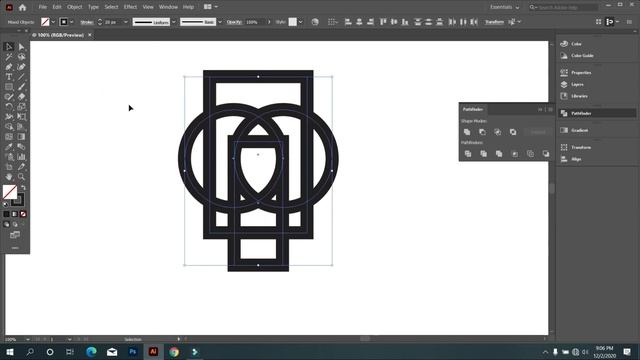Open the Effect menu

point(130,7)
